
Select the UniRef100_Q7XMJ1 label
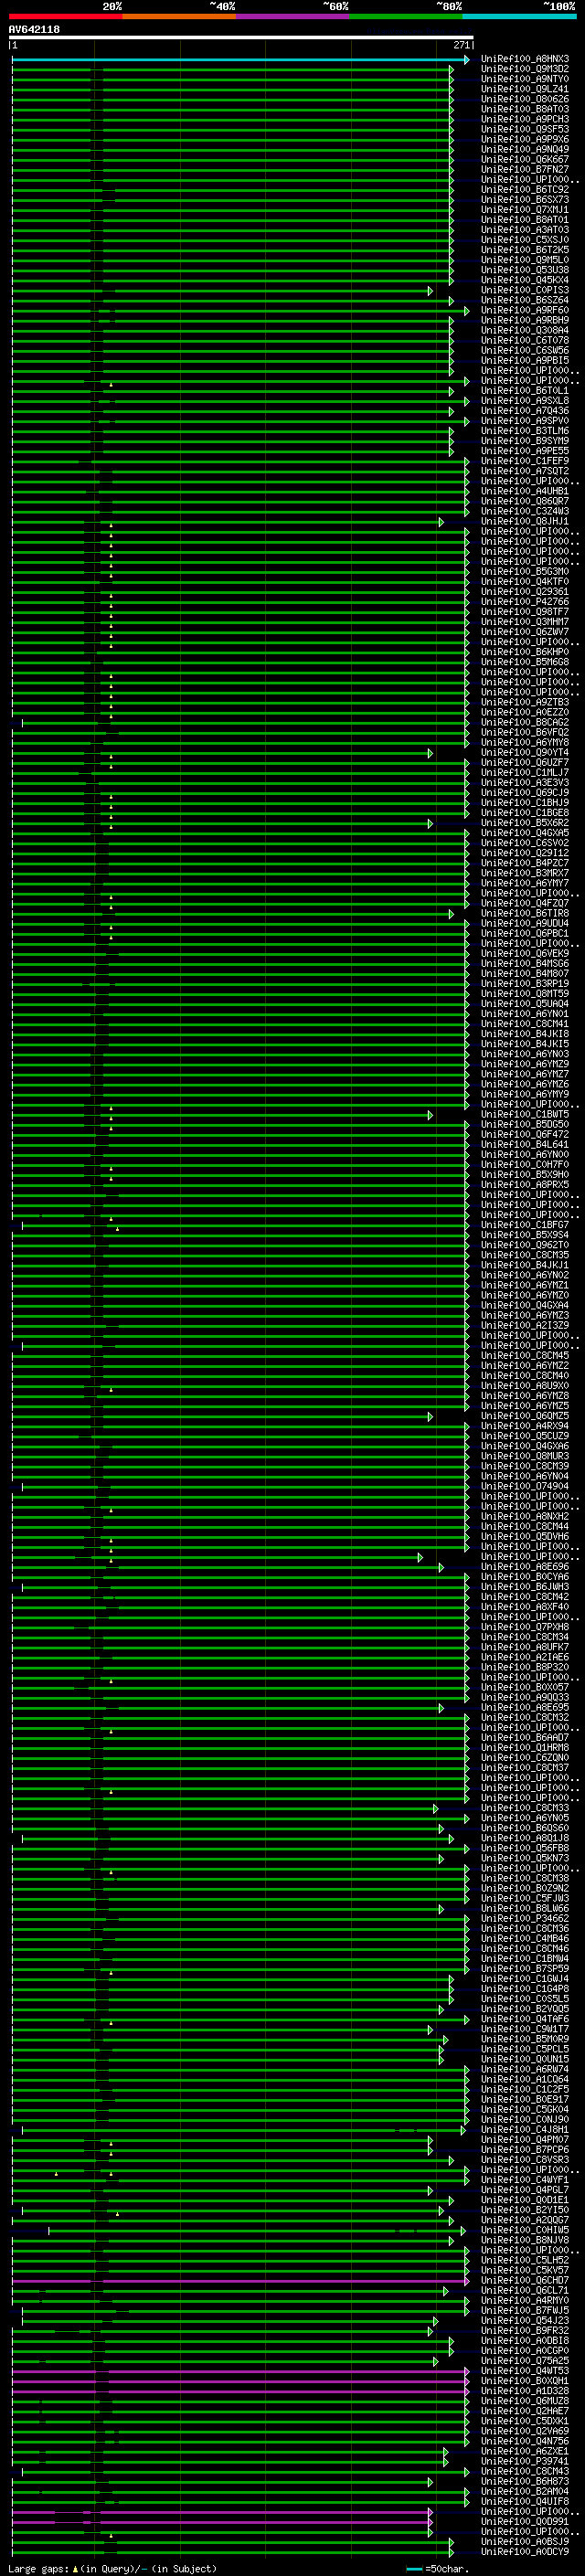coord(525,209)
